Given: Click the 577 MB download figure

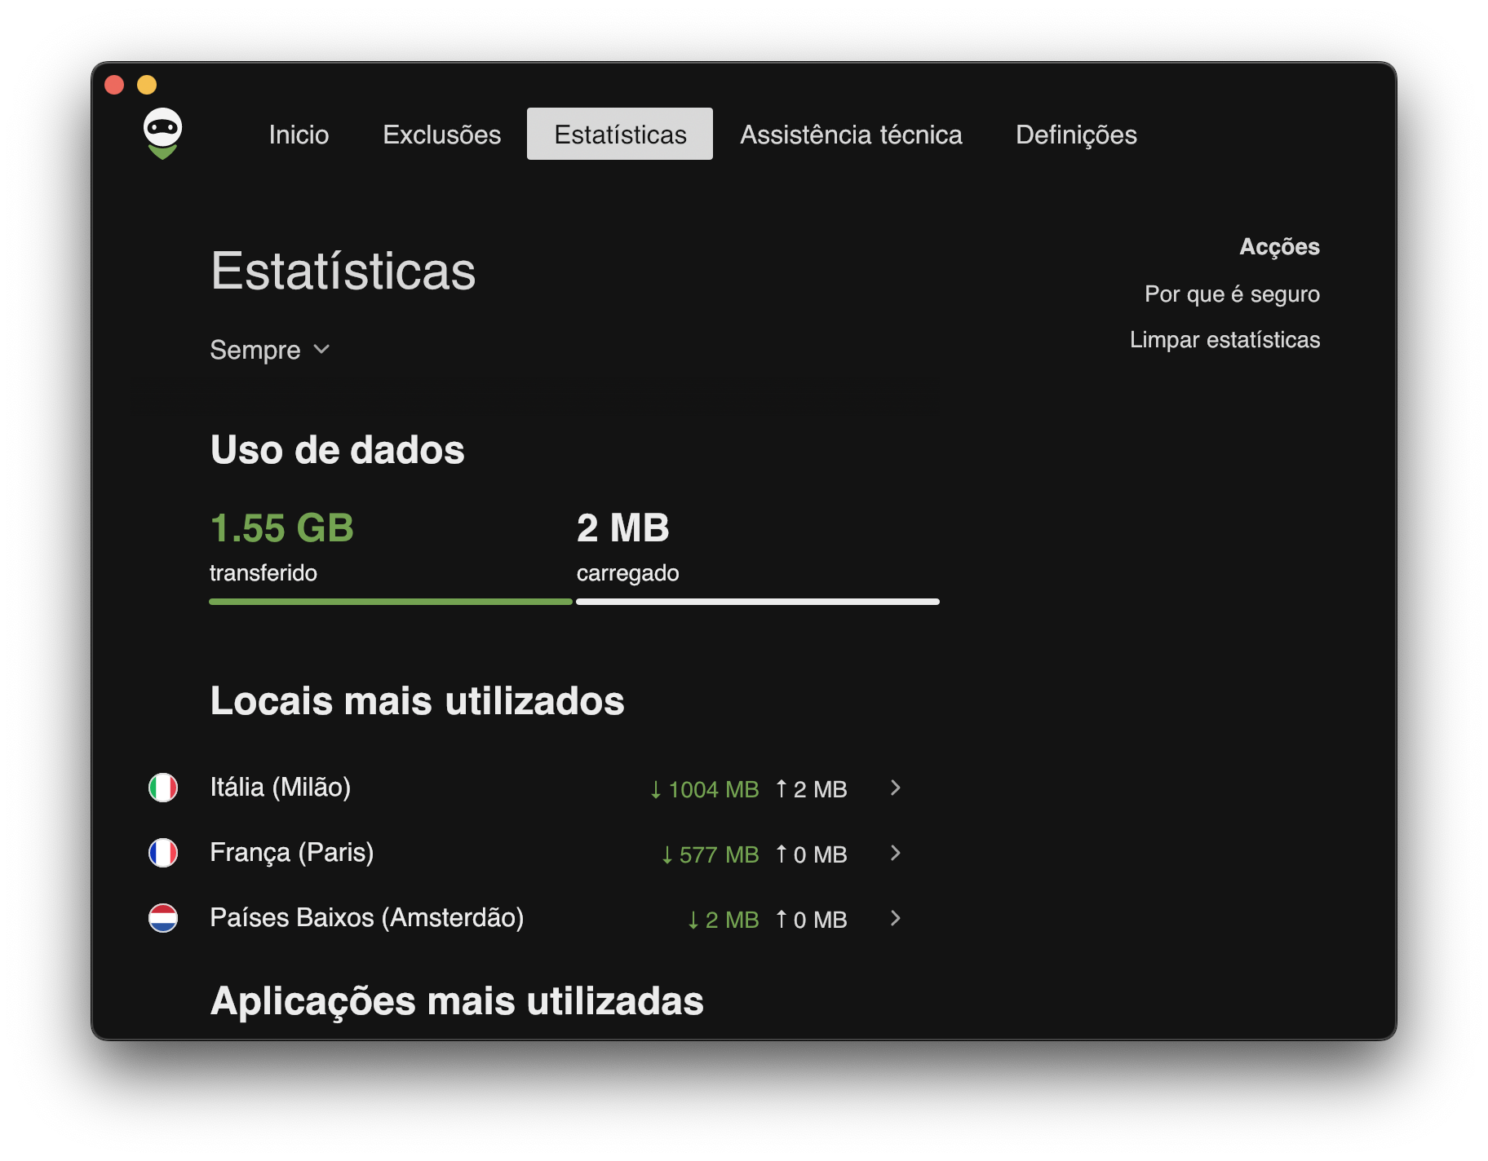Looking at the screenshot, I should [x=710, y=855].
